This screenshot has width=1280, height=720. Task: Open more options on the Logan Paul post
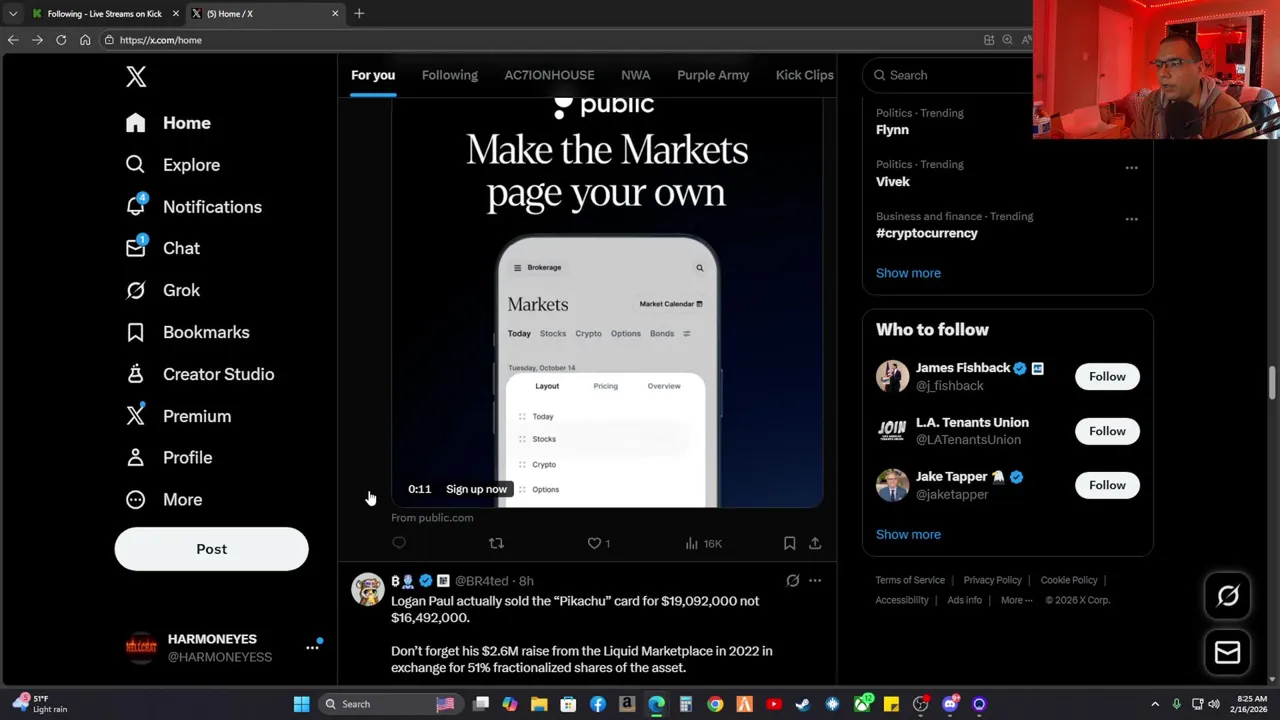tap(815, 580)
